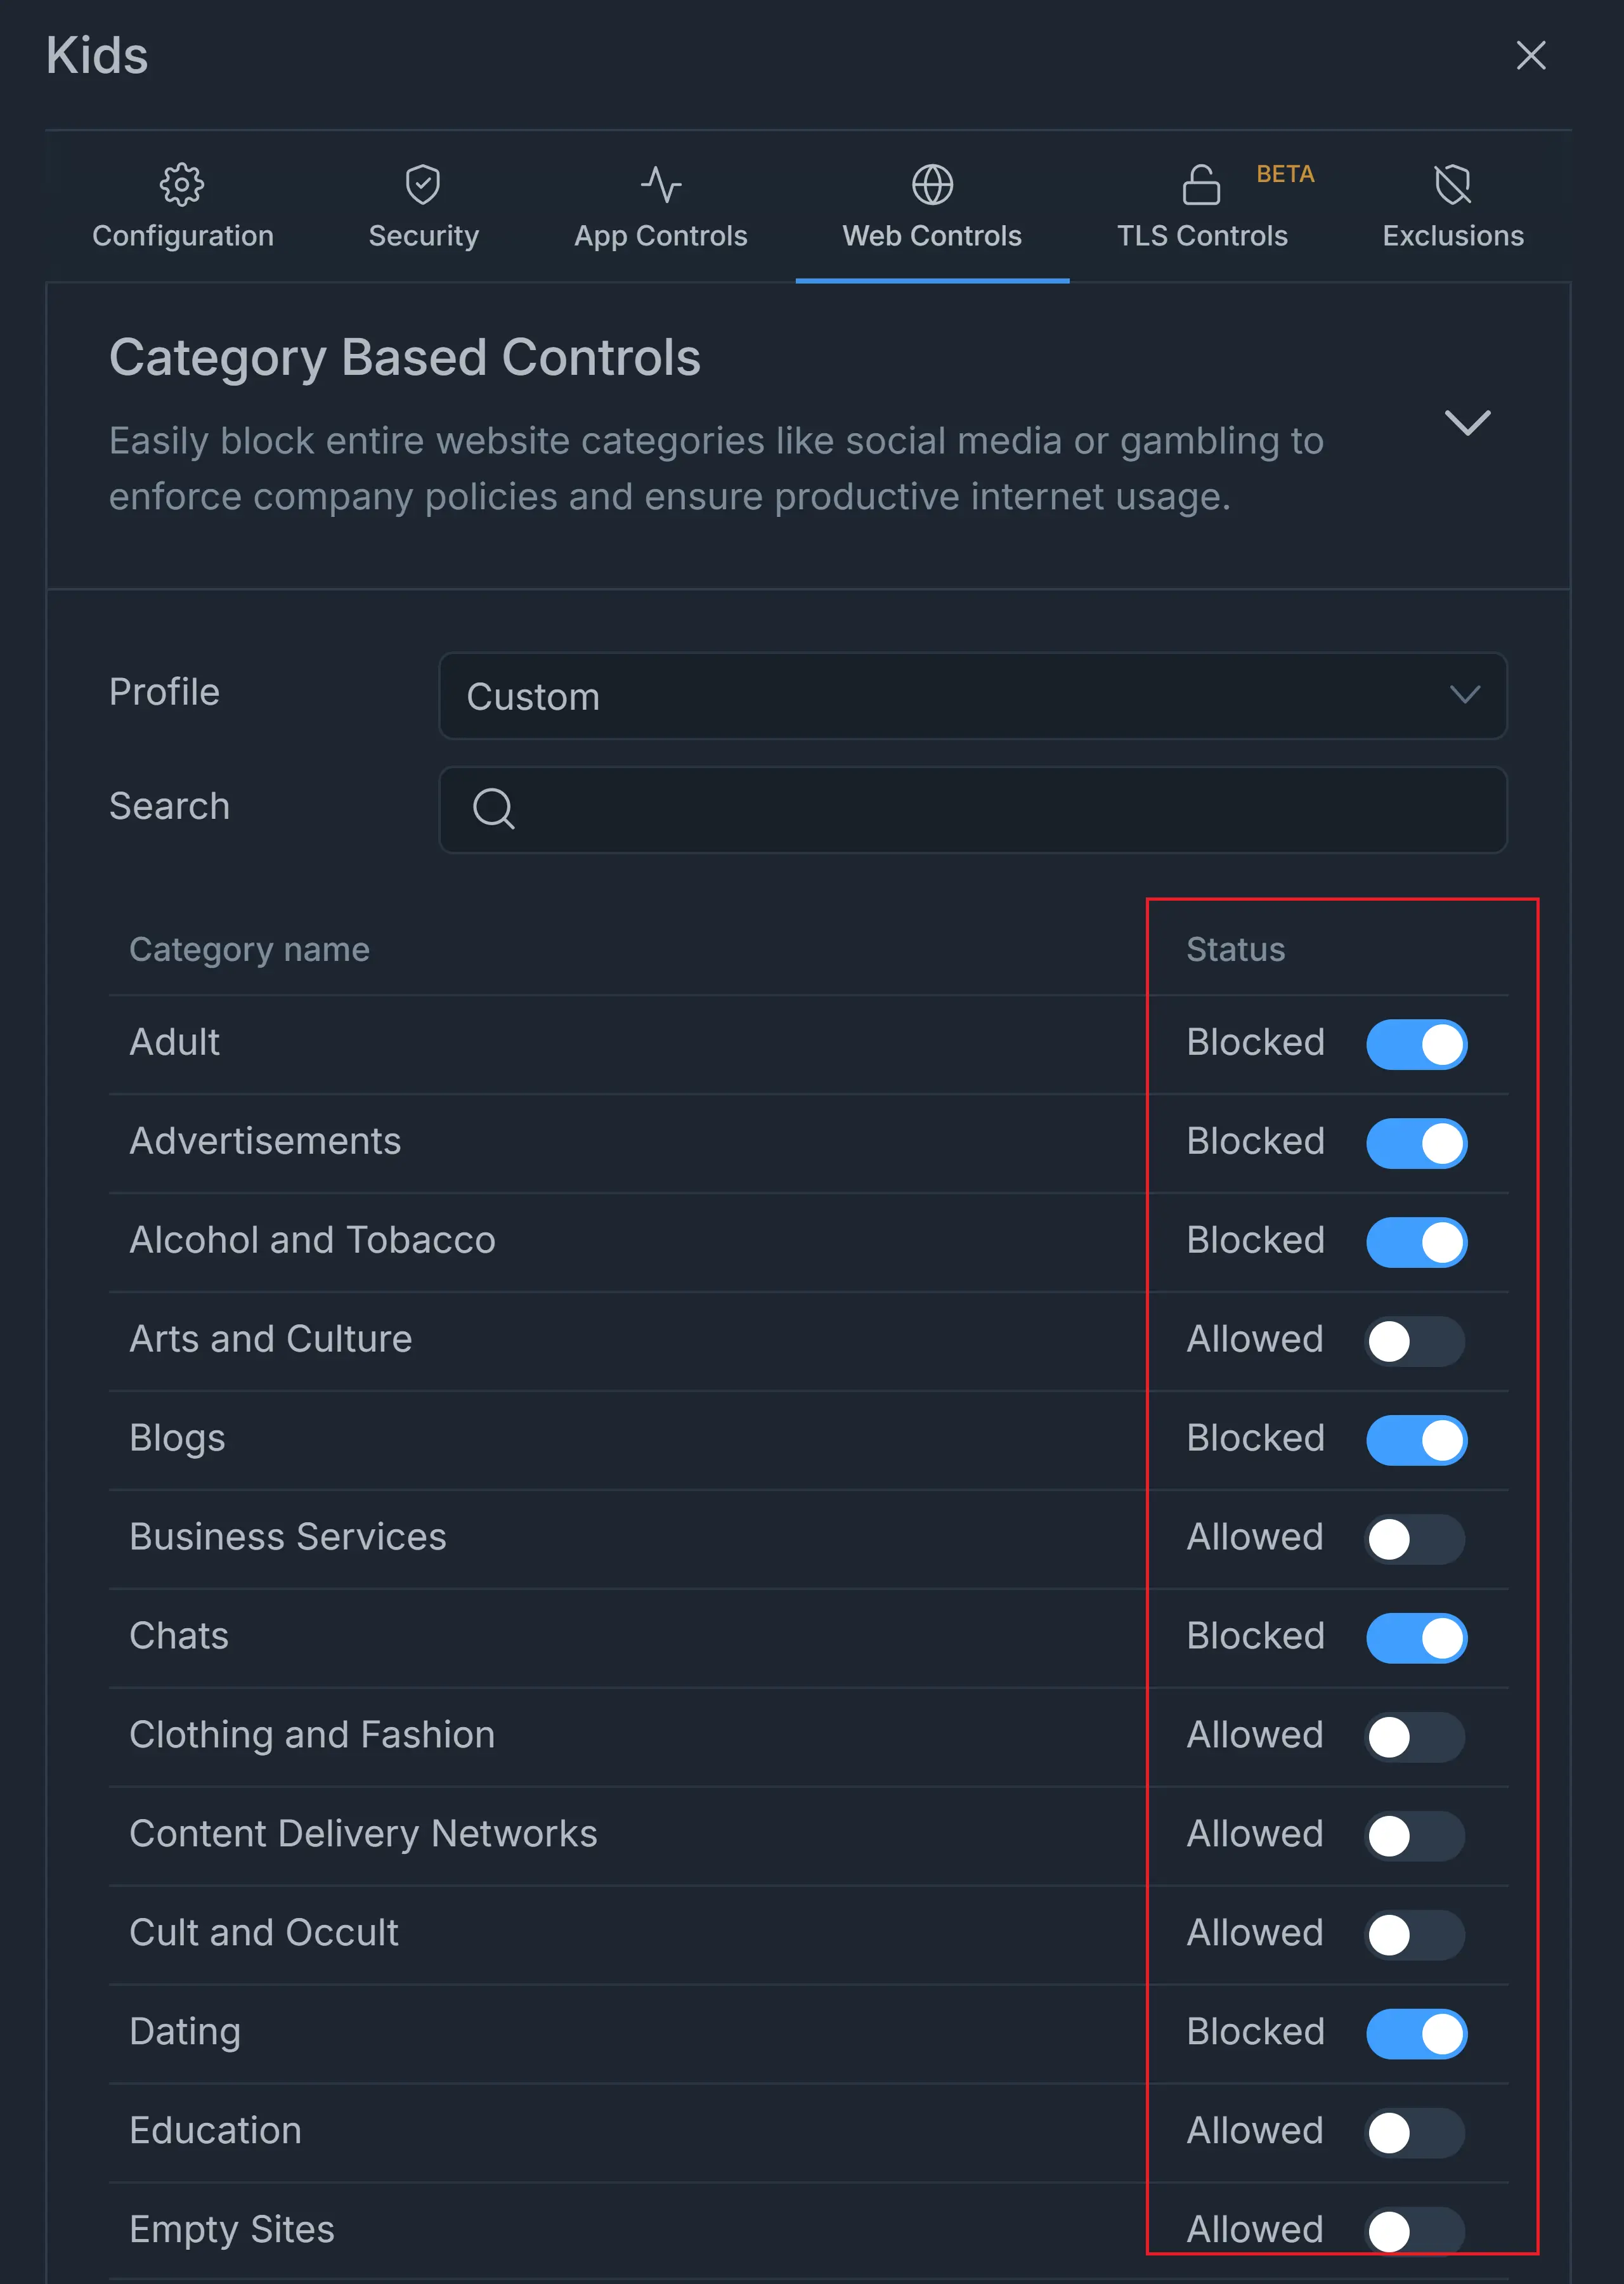Enable Clothing and Fashion block toggle
The image size is (1624, 2284).
coord(1416,1737)
